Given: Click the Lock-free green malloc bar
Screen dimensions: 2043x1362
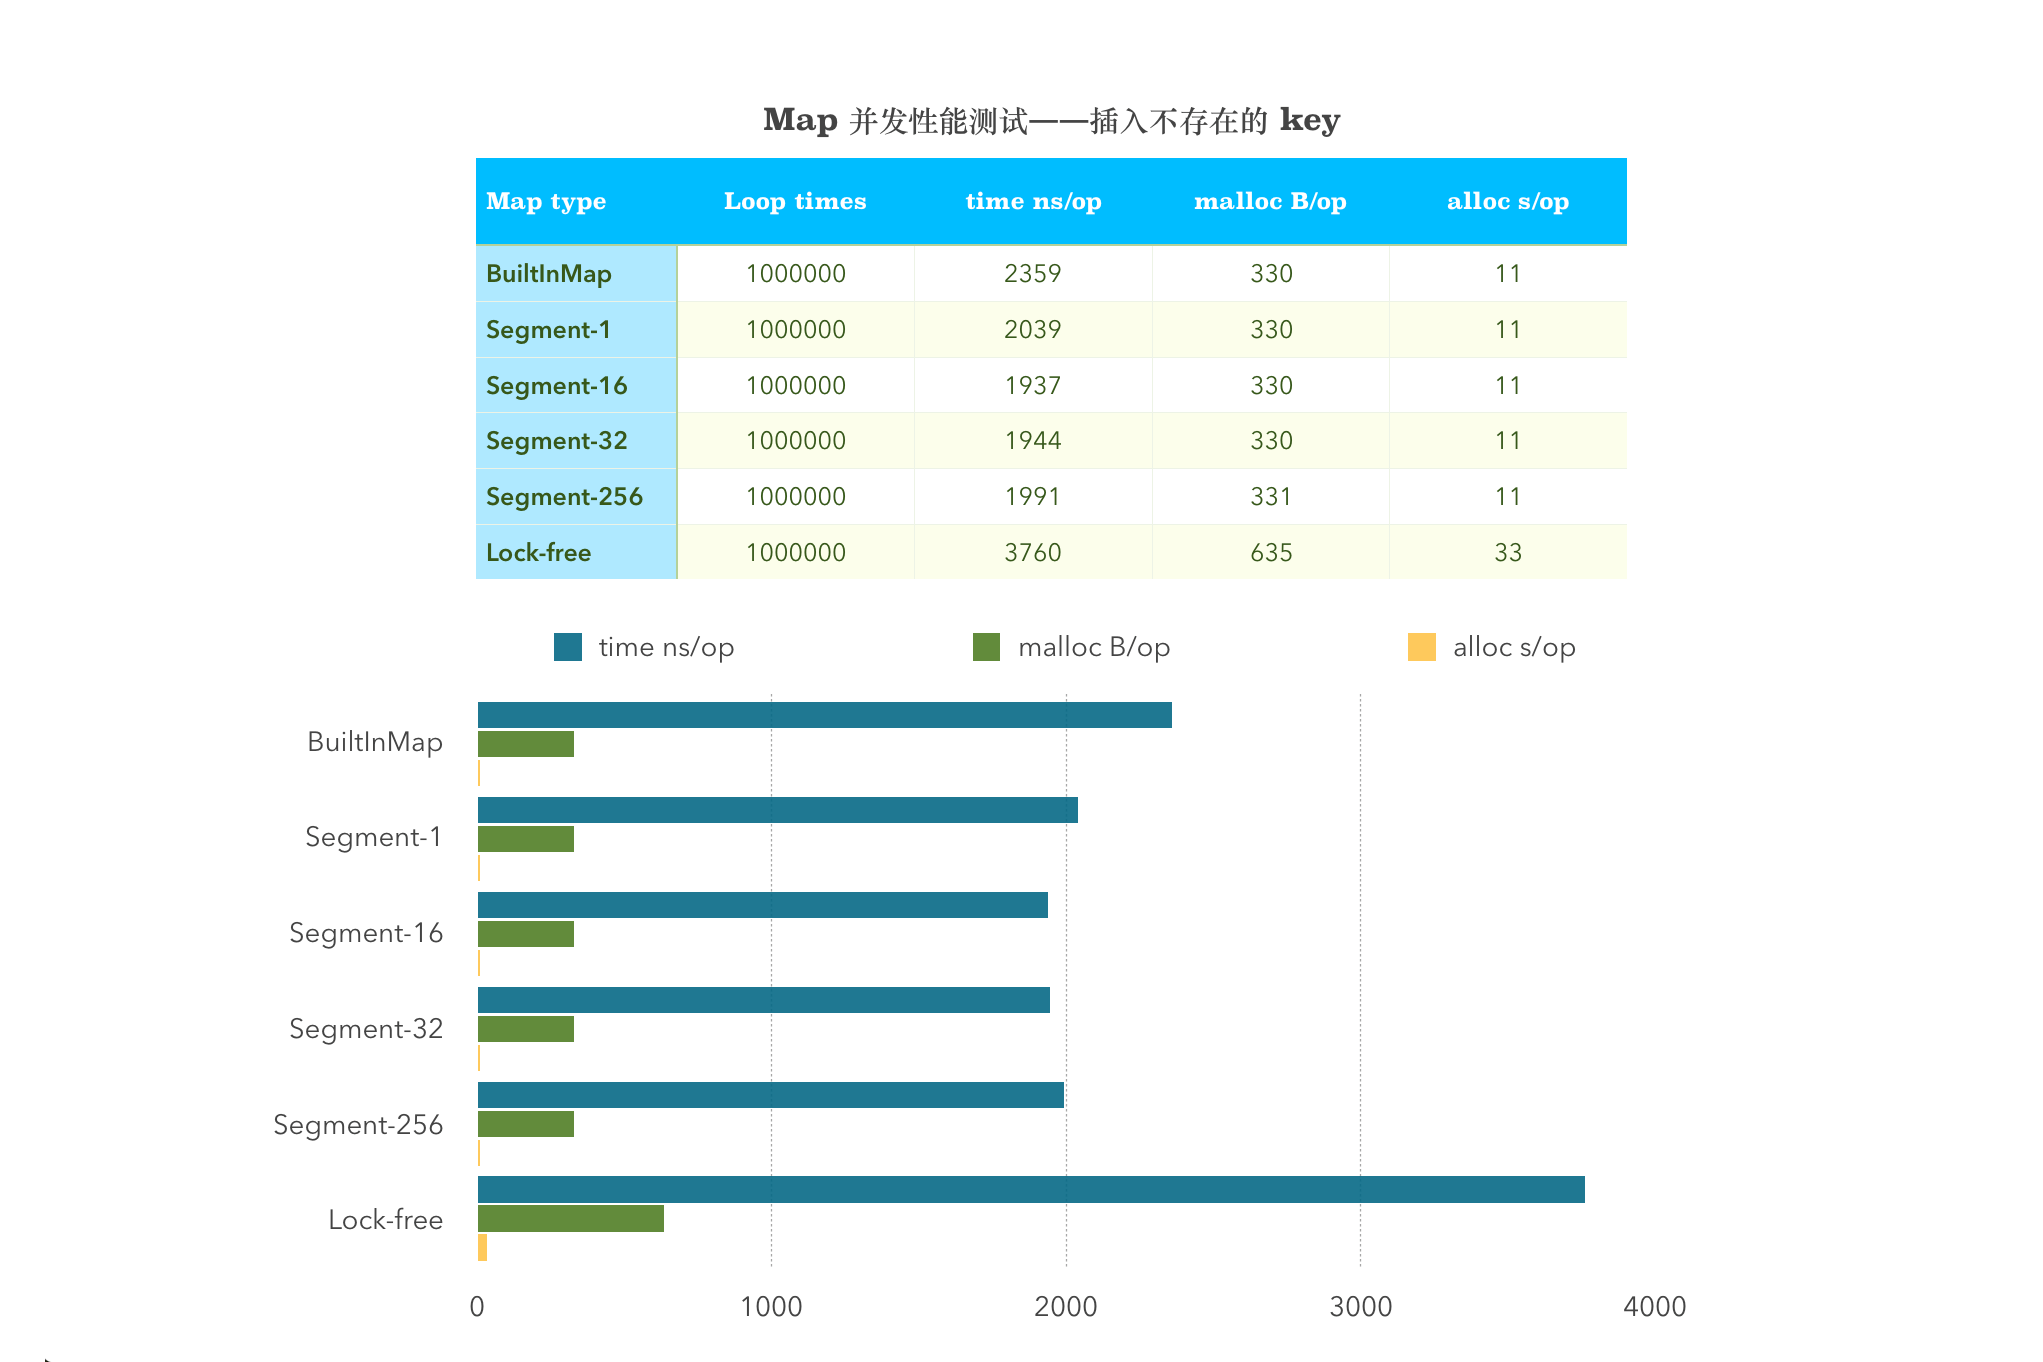Looking at the screenshot, I should tap(570, 1219).
